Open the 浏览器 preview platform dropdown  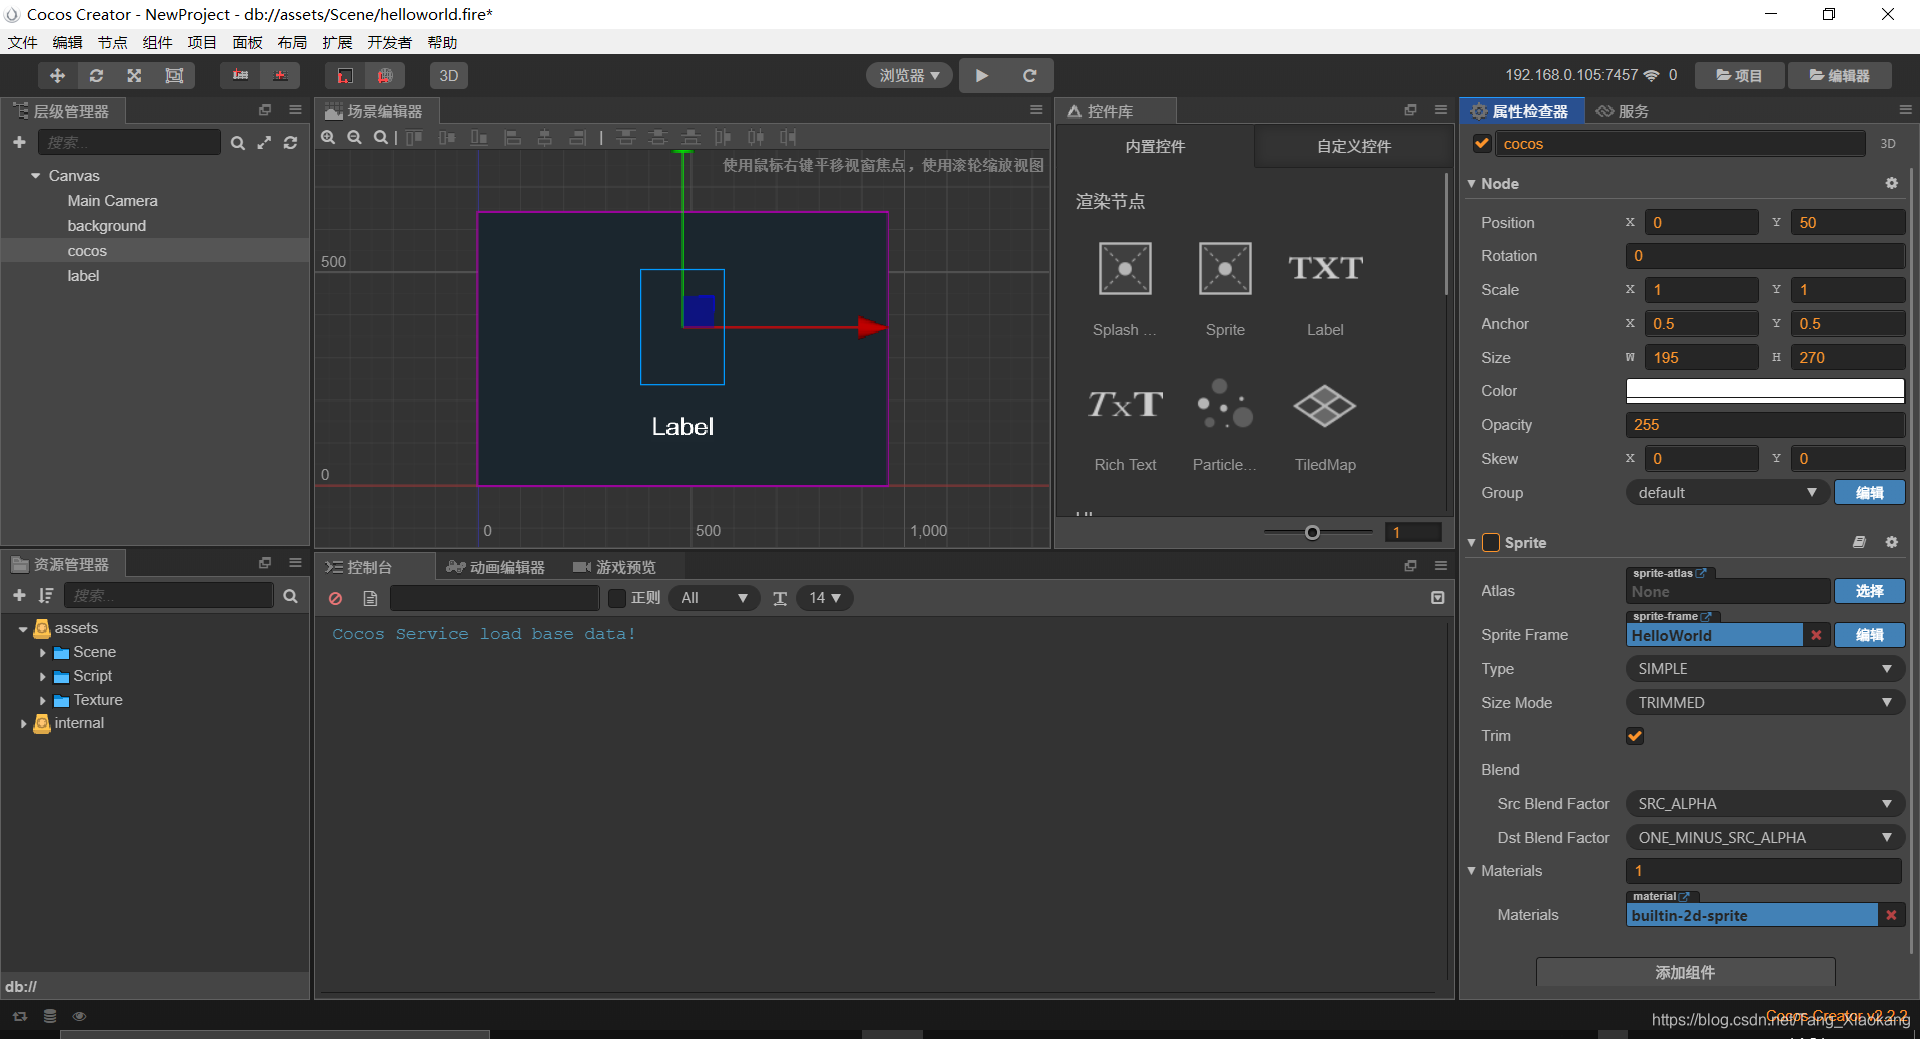pos(909,76)
